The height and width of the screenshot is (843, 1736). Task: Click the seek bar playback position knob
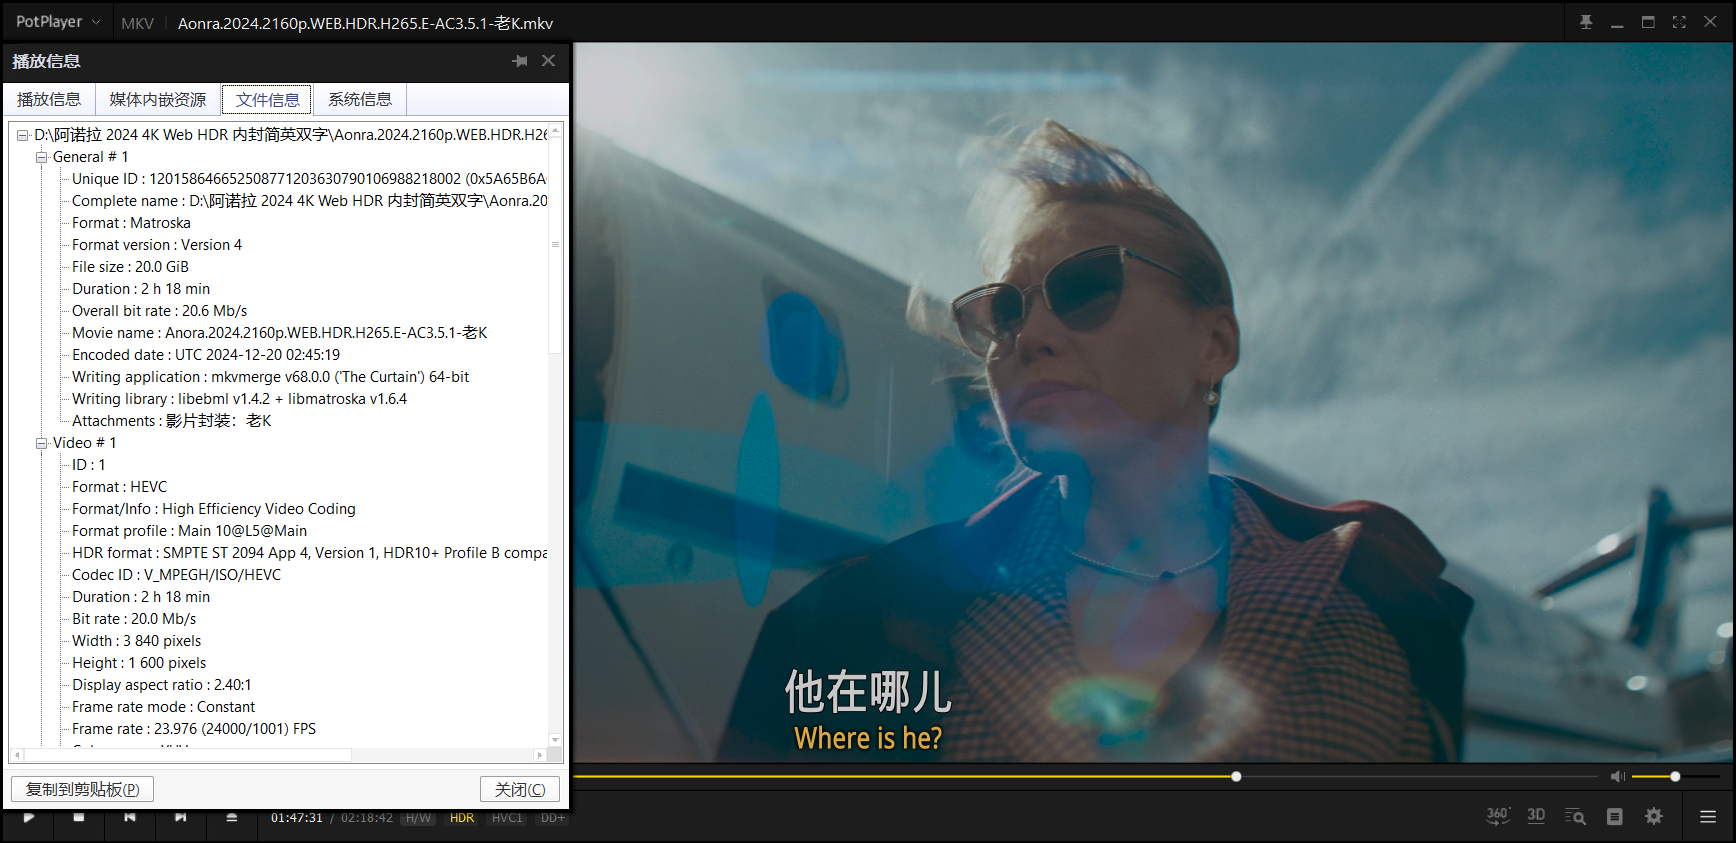(1236, 776)
